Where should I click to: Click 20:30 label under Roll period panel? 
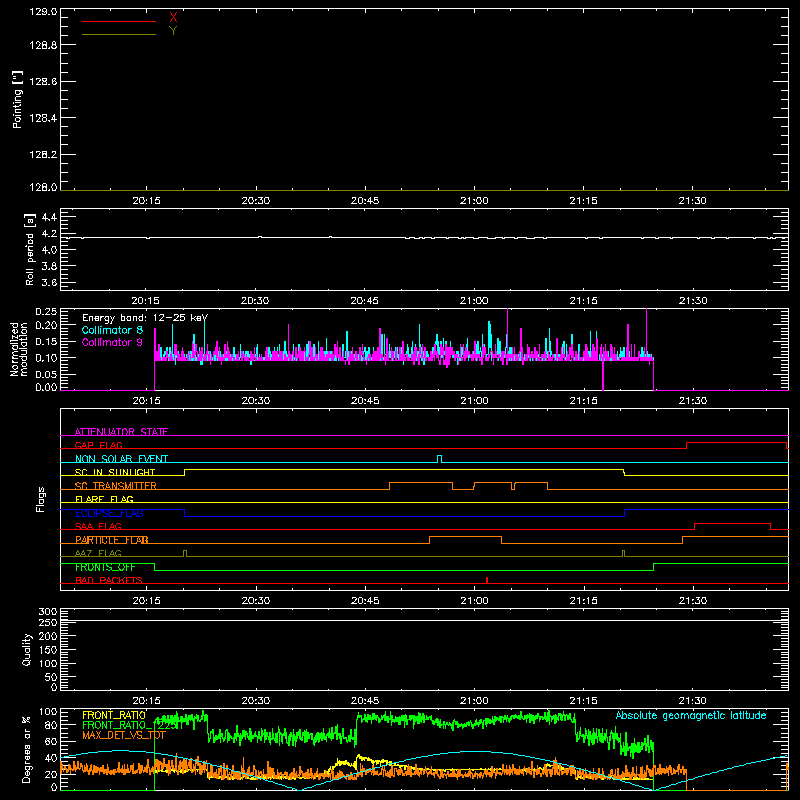tap(255, 301)
